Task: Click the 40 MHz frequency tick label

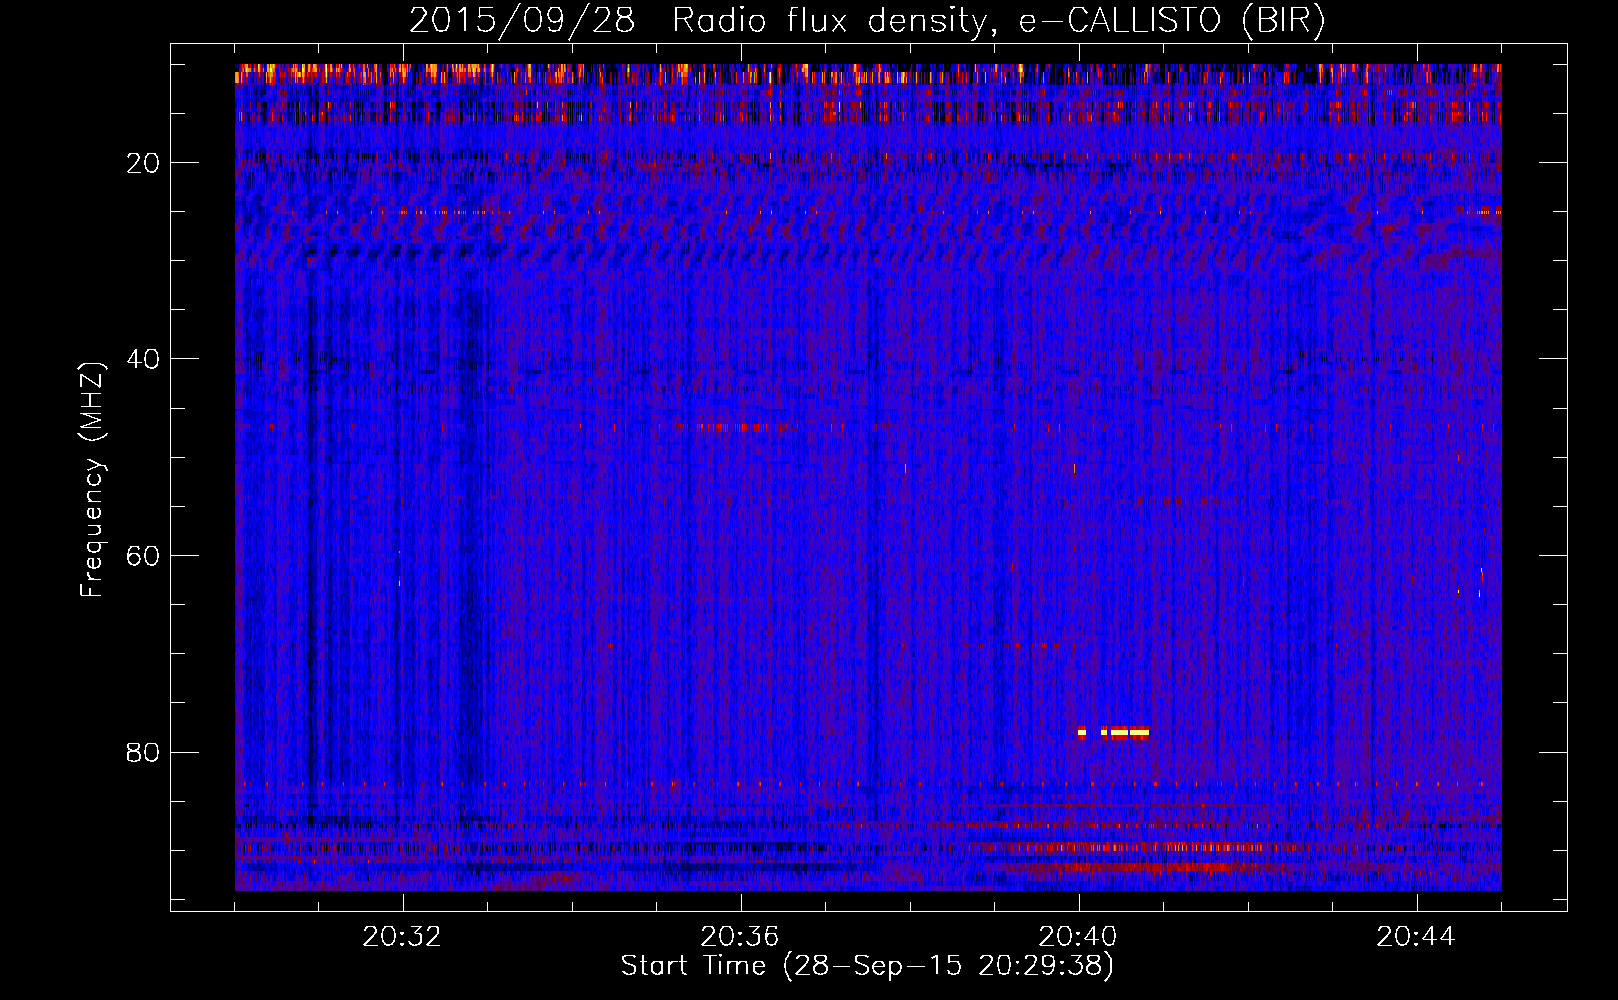Action: click(144, 359)
